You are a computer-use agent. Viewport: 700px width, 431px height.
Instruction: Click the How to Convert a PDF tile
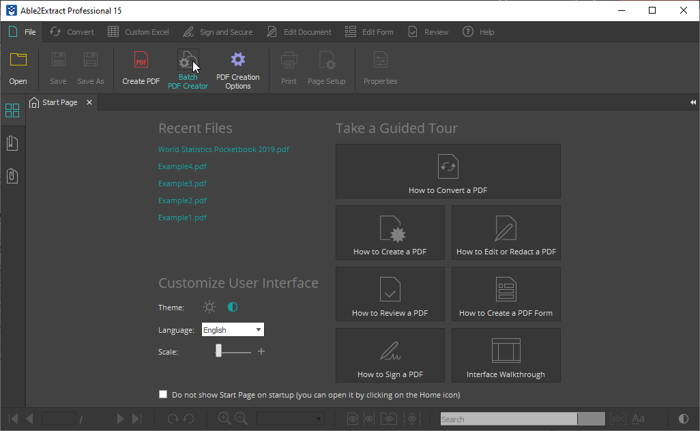[x=447, y=171]
